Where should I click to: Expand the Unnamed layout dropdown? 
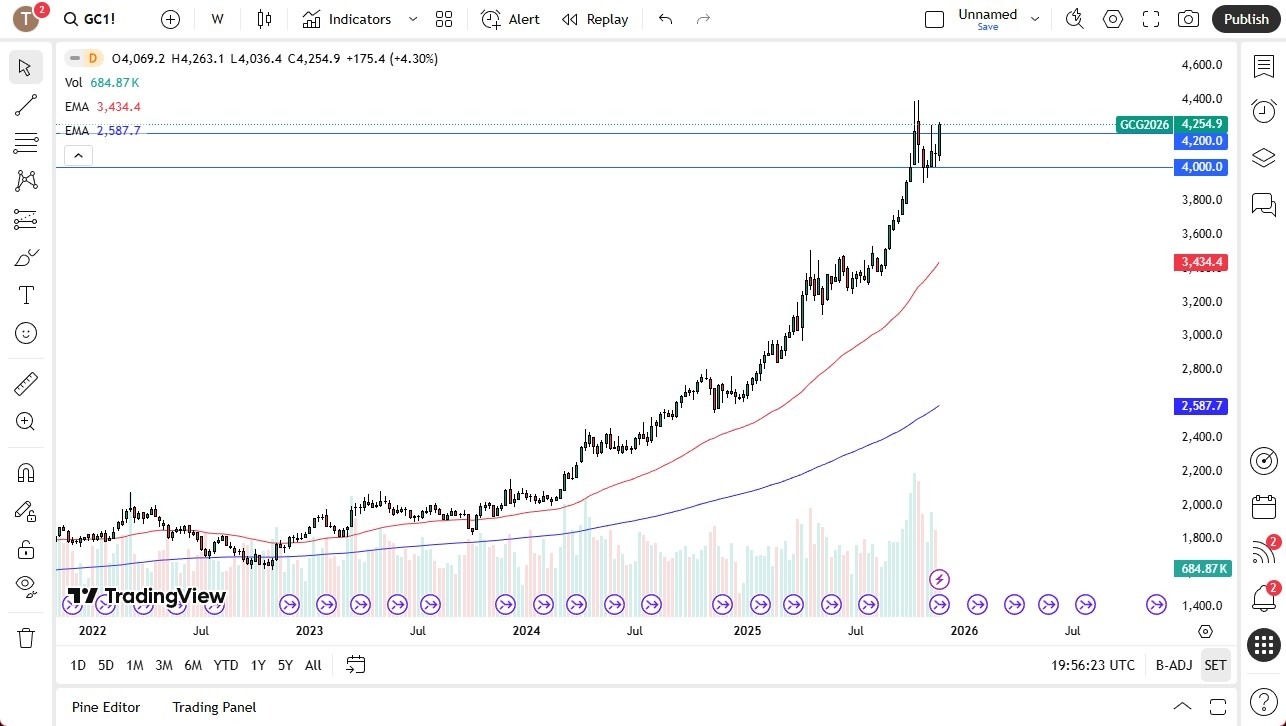(x=1035, y=19)
